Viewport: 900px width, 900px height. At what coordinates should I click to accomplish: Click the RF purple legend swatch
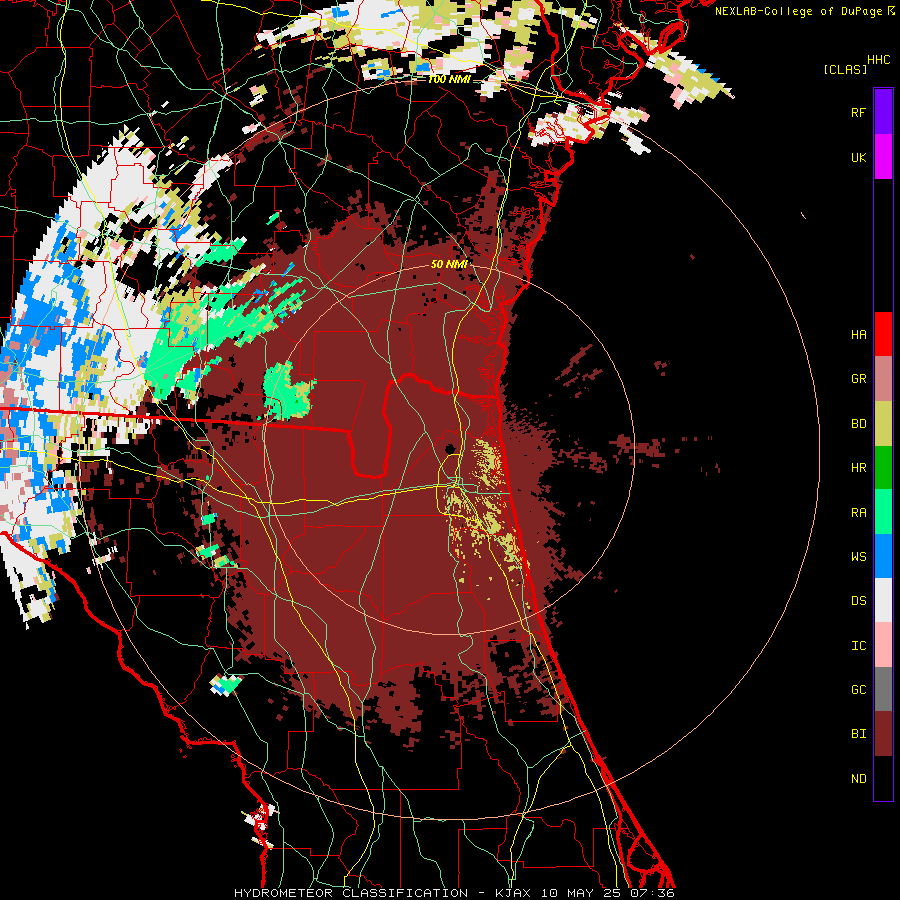pos(883,112)
